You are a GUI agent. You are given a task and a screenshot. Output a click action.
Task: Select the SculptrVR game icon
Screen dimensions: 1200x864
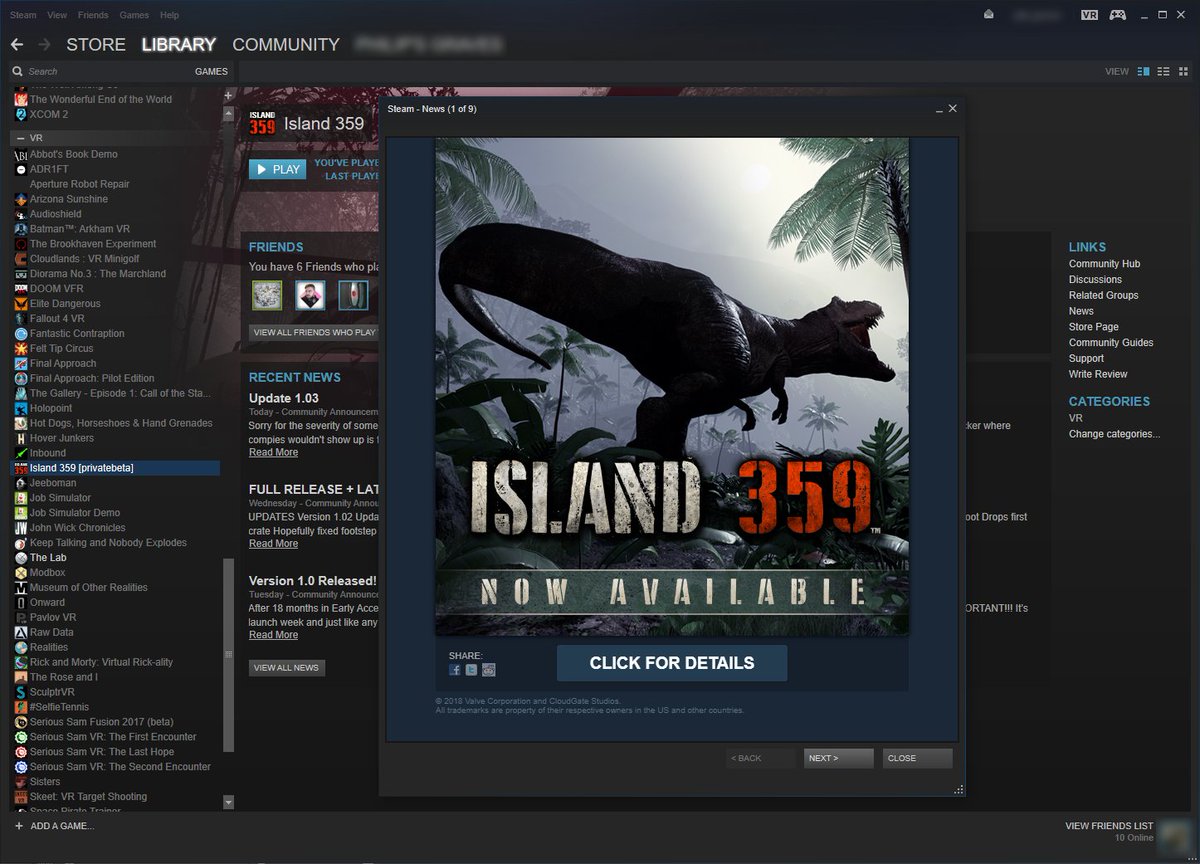[x=21, y=692]
